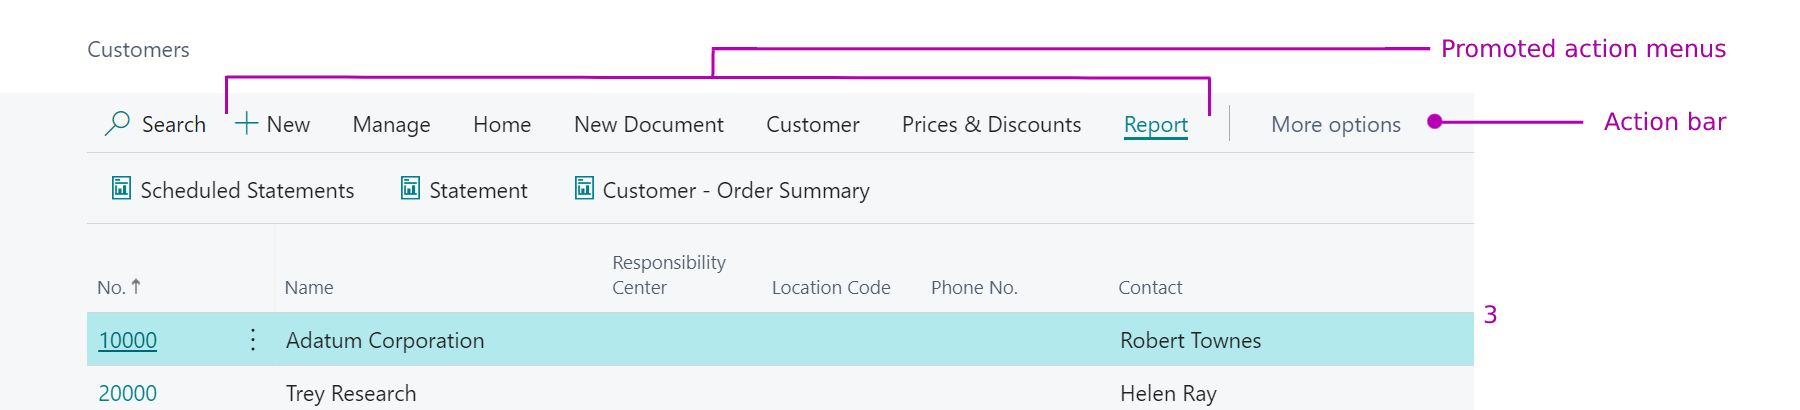
Task: Click the Location Code column header
Action: (x=831, y=287)
